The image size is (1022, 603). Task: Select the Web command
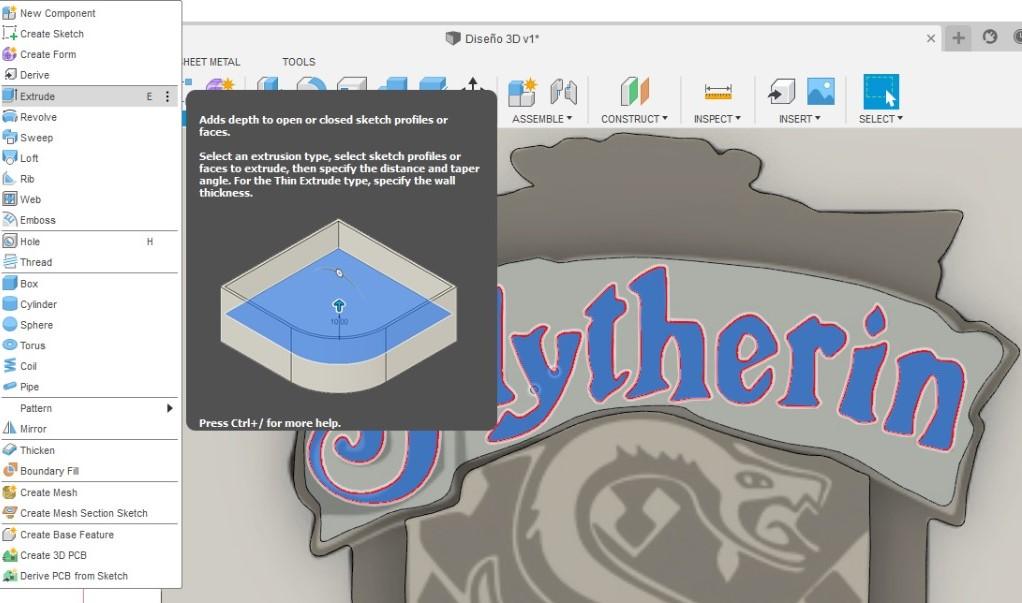(x=90, y=199)
